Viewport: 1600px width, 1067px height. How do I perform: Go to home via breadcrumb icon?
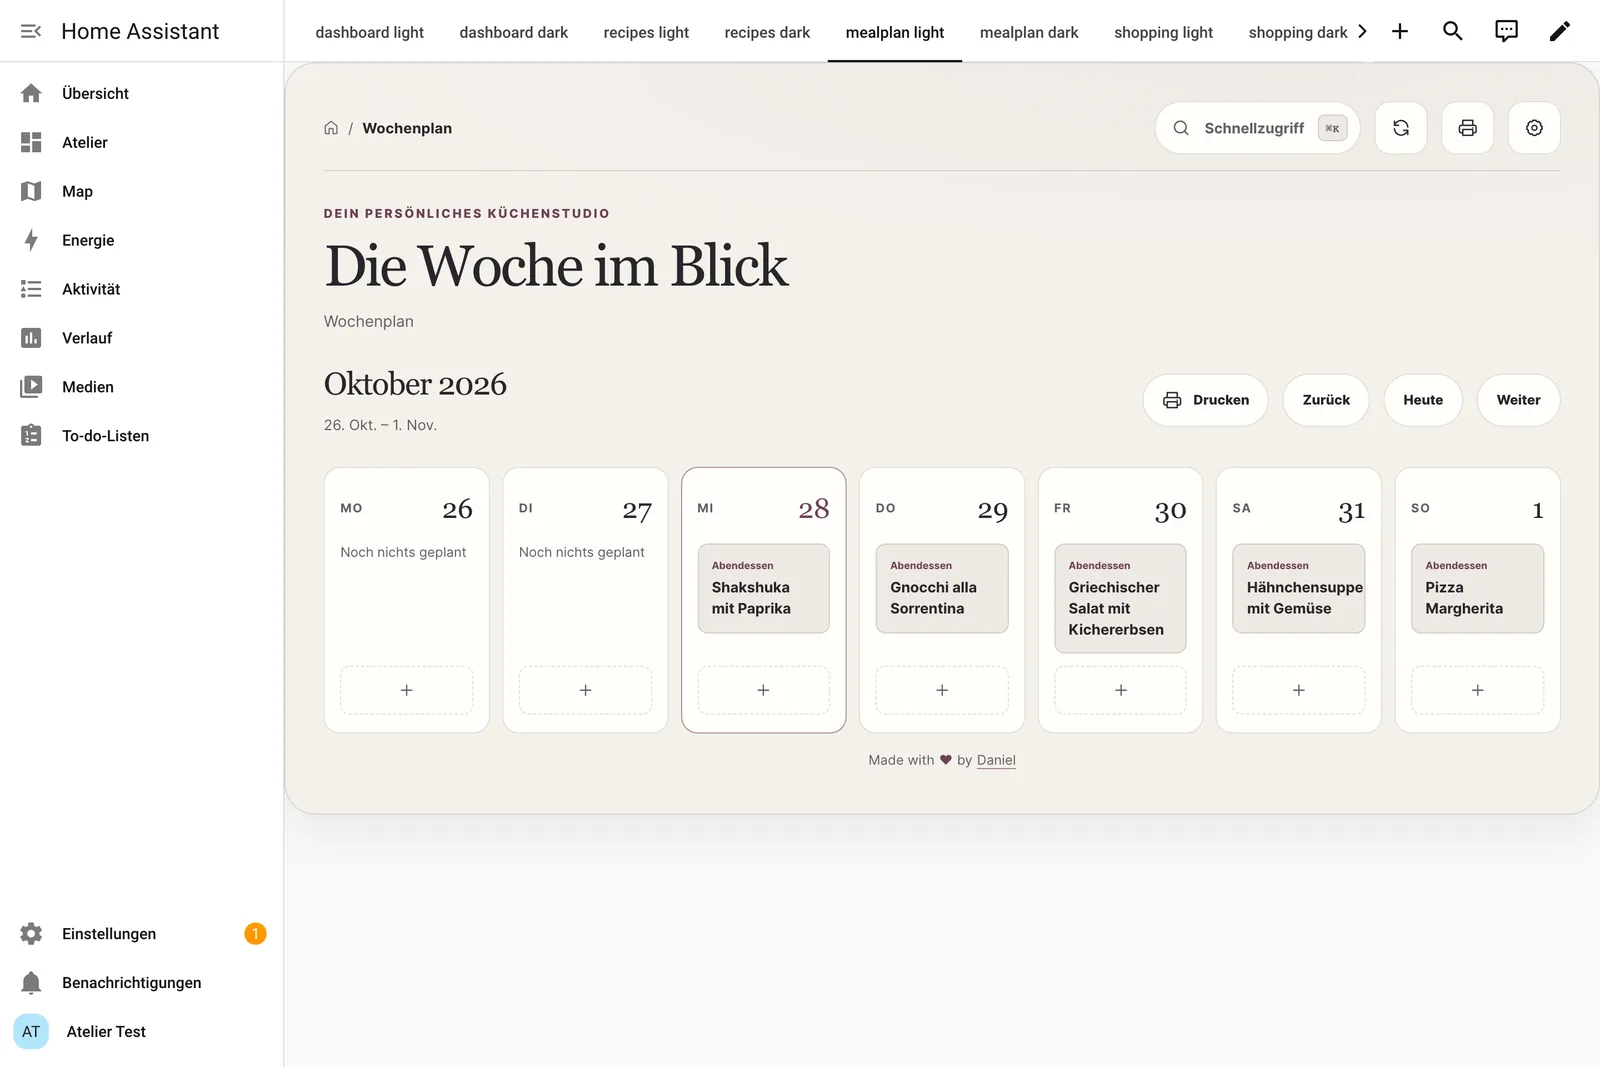331,128
